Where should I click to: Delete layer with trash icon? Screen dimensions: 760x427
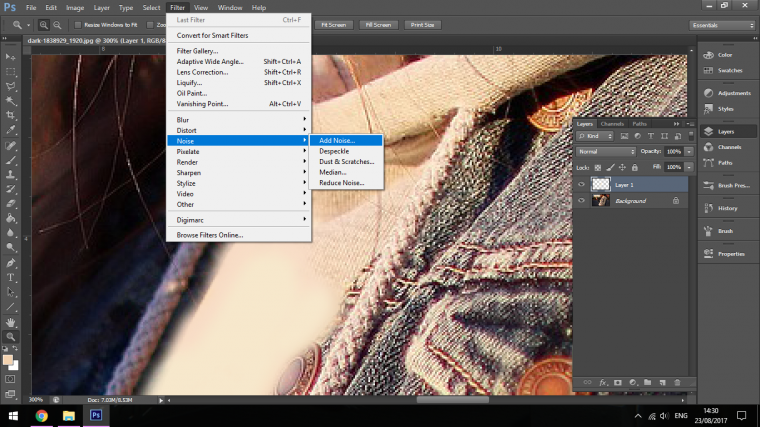677,382
